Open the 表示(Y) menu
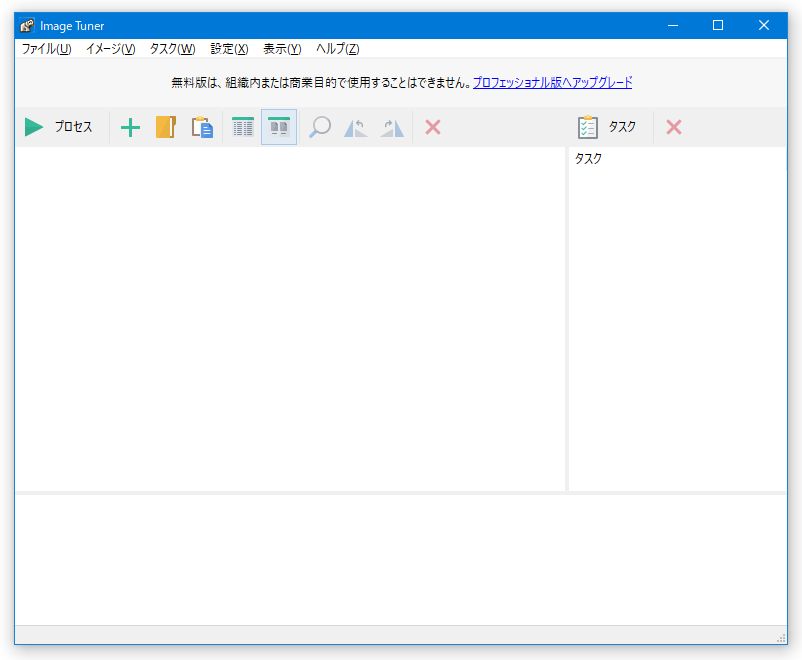The height and width of the screenshot is (660, 802). pos(282,49)
